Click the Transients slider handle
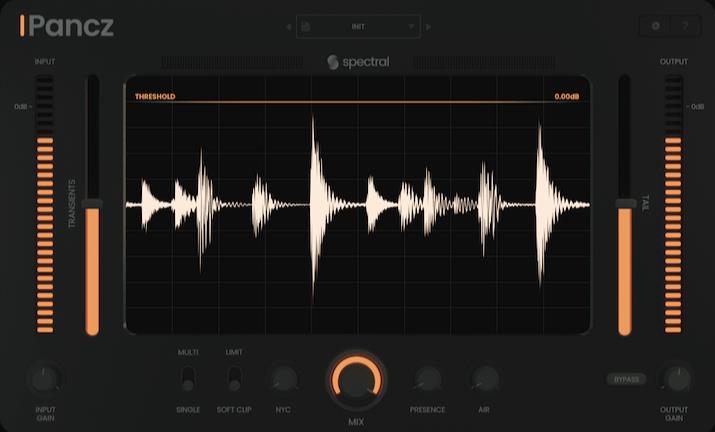Viewport: 715px width, 432px height. pyautogui.click(x=92, y=203)
